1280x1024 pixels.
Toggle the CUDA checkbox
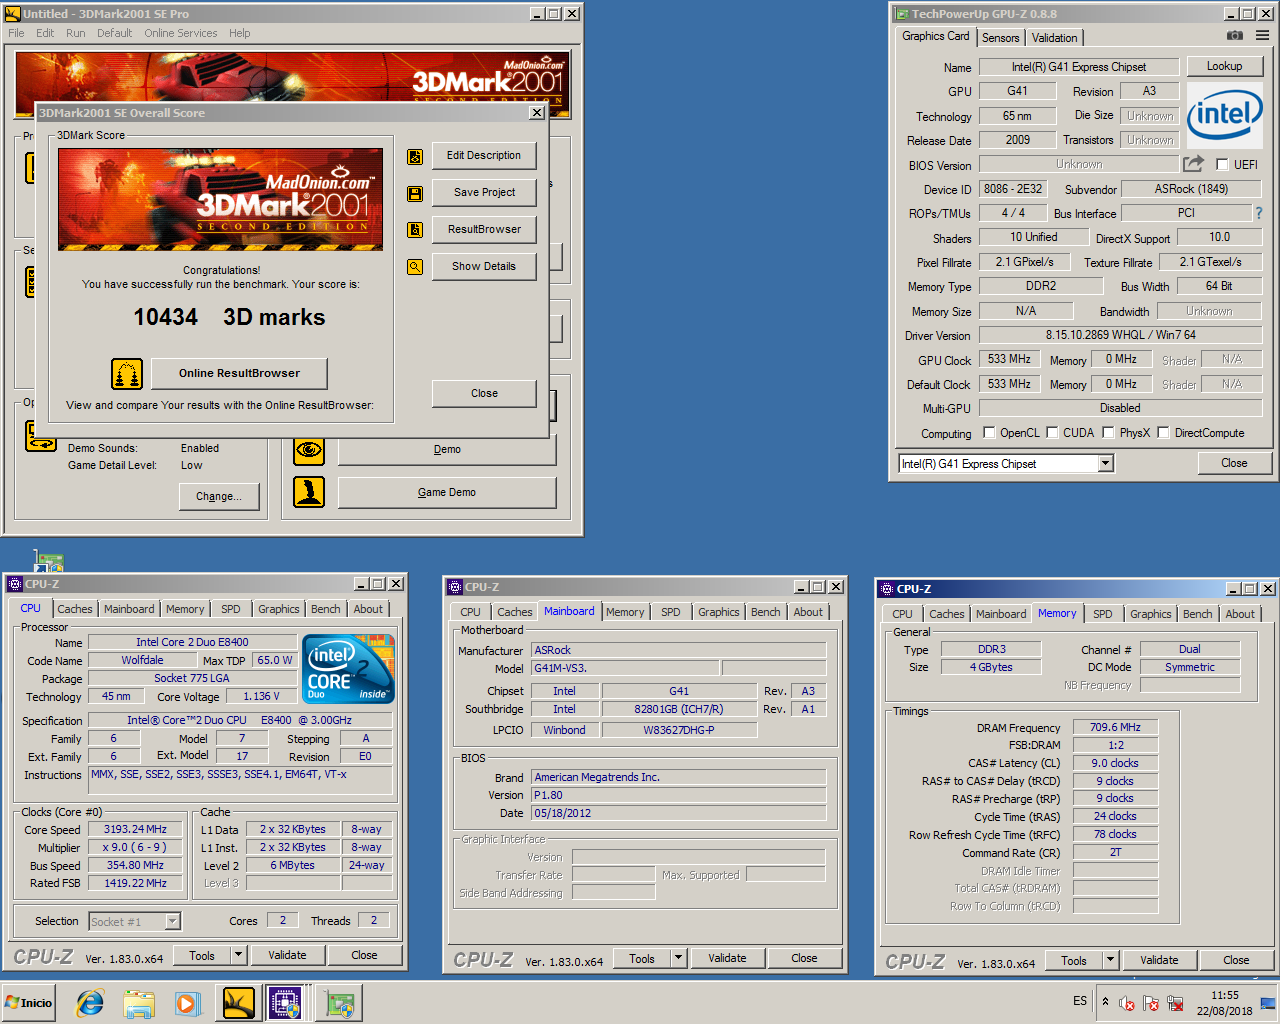[1052, 433]
